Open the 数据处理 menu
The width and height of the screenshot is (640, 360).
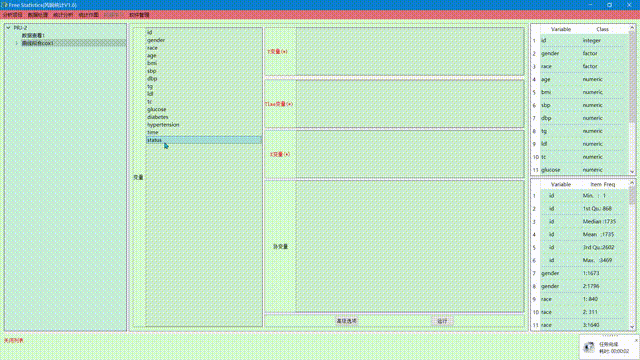coord(38,15)
